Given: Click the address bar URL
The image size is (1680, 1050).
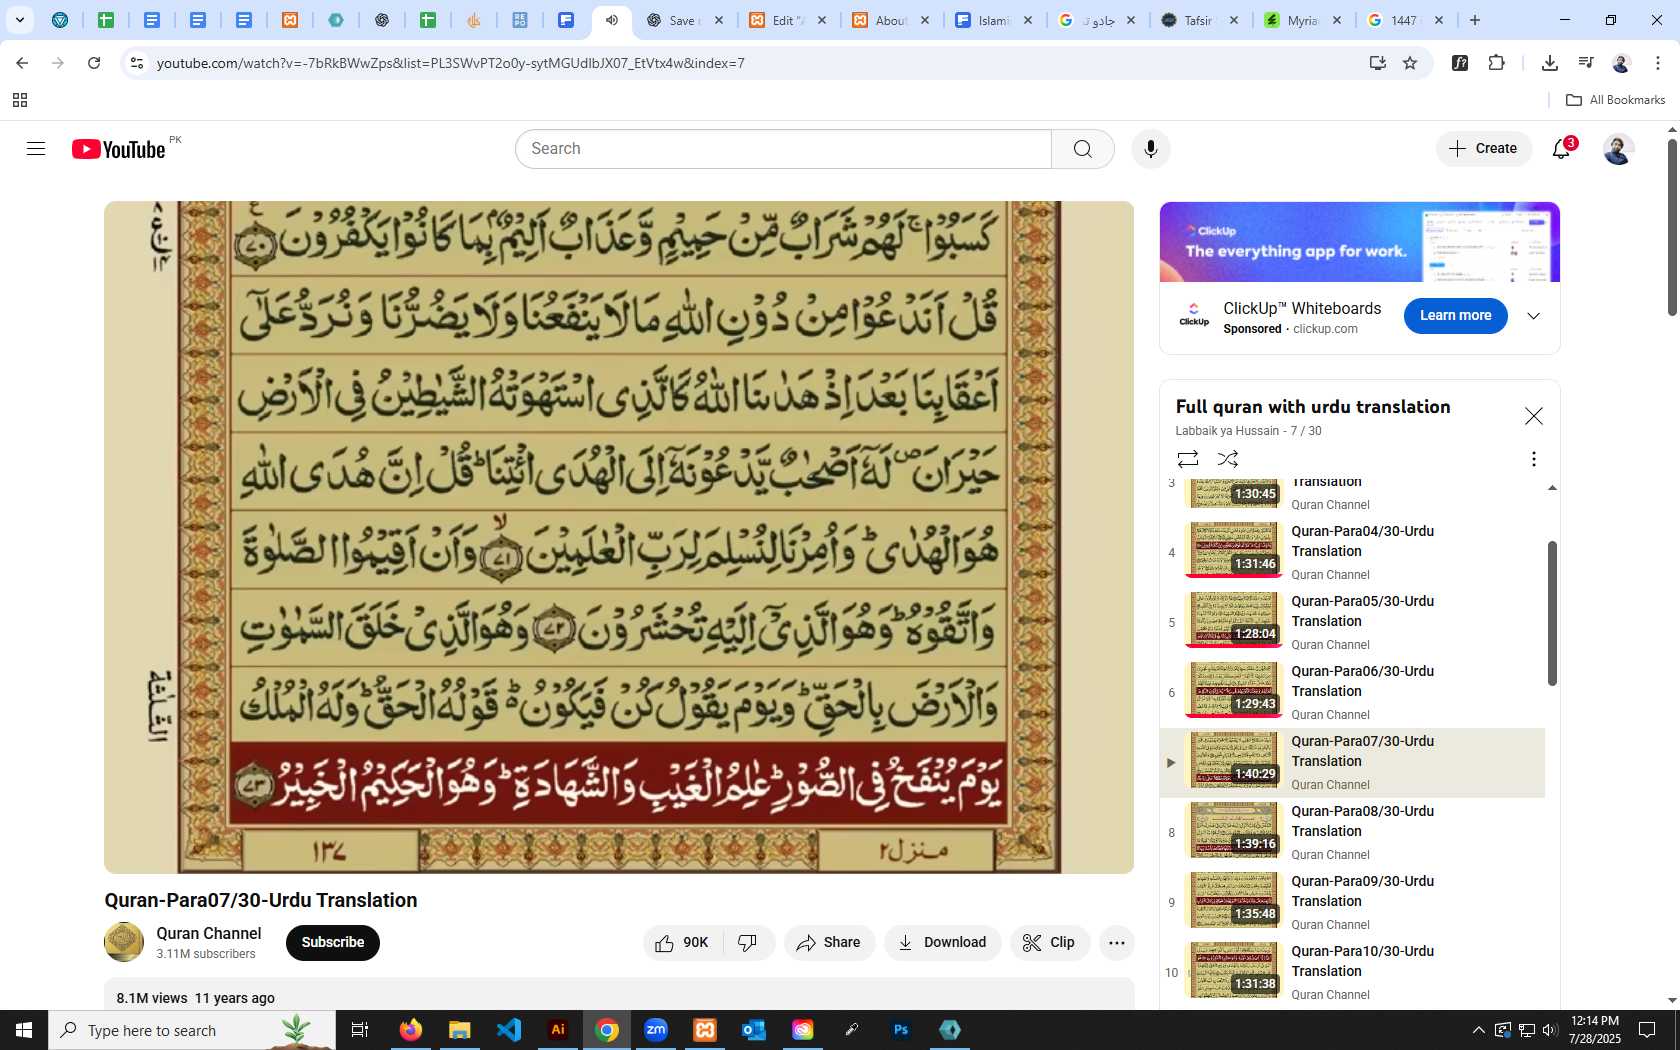Looking at the screenshot, I should [x=450, y=63].
